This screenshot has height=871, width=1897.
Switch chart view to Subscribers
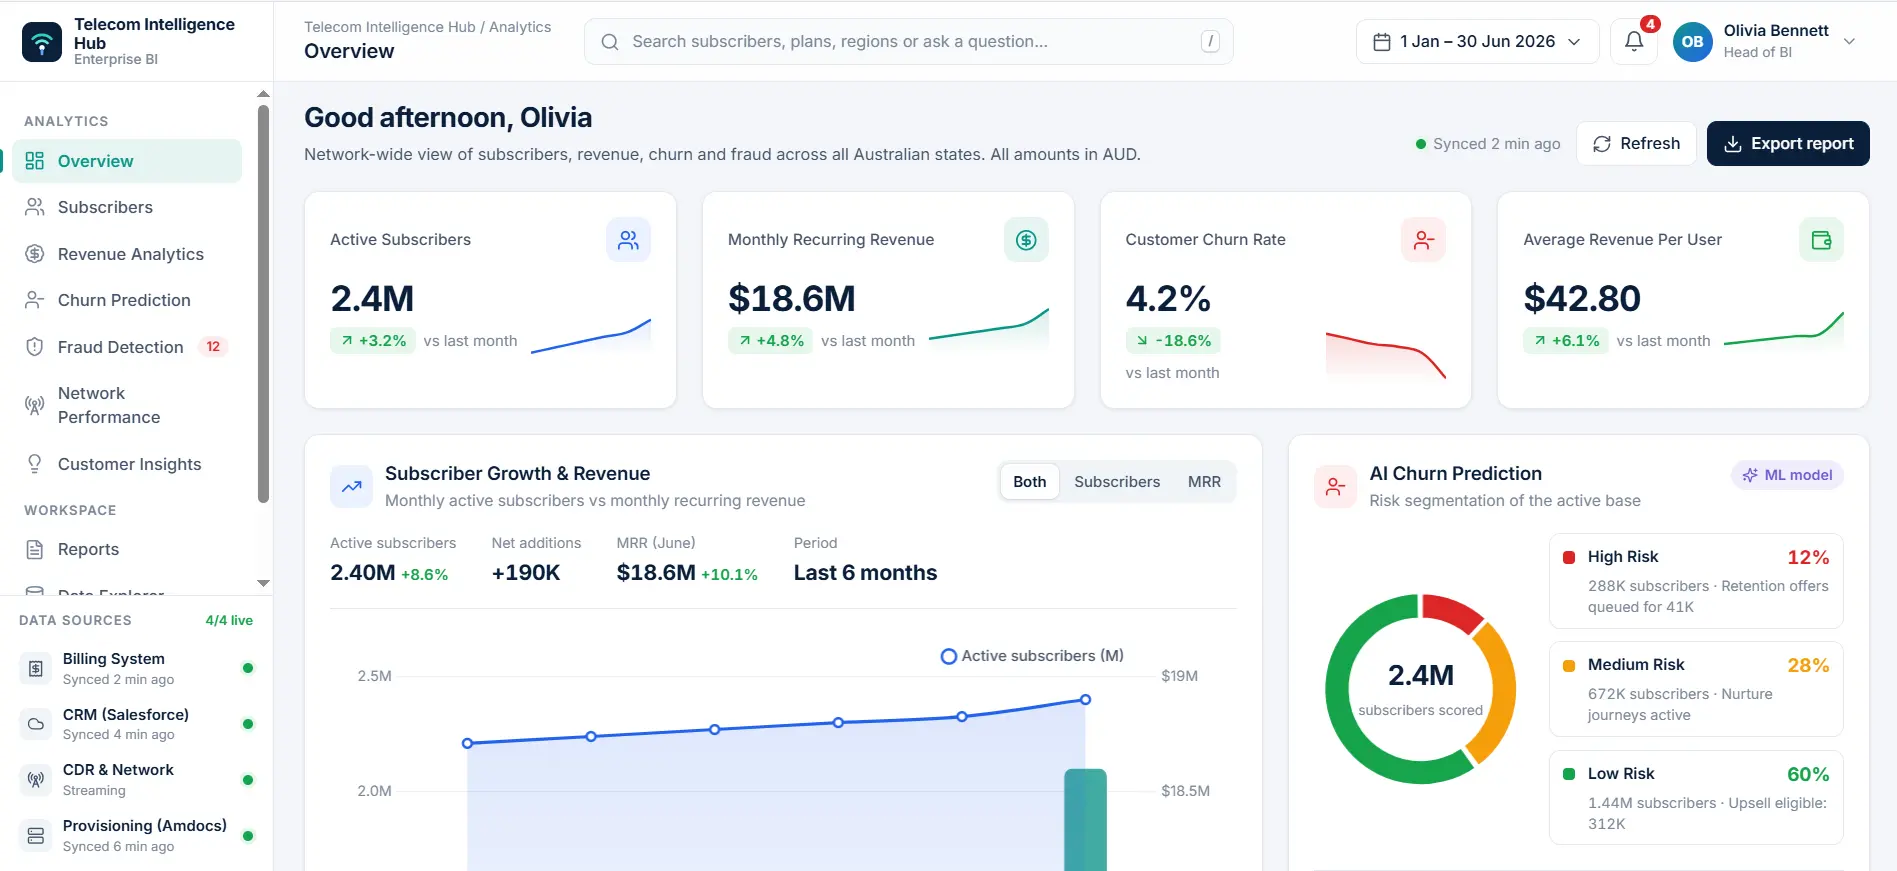(1117, 482)
